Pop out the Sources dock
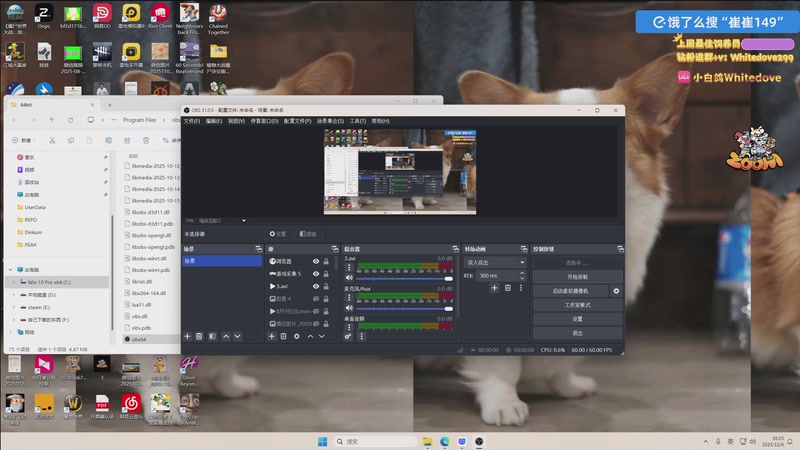Image resolution: width=800 pixels, height=450 pixels. pos(335,249)
